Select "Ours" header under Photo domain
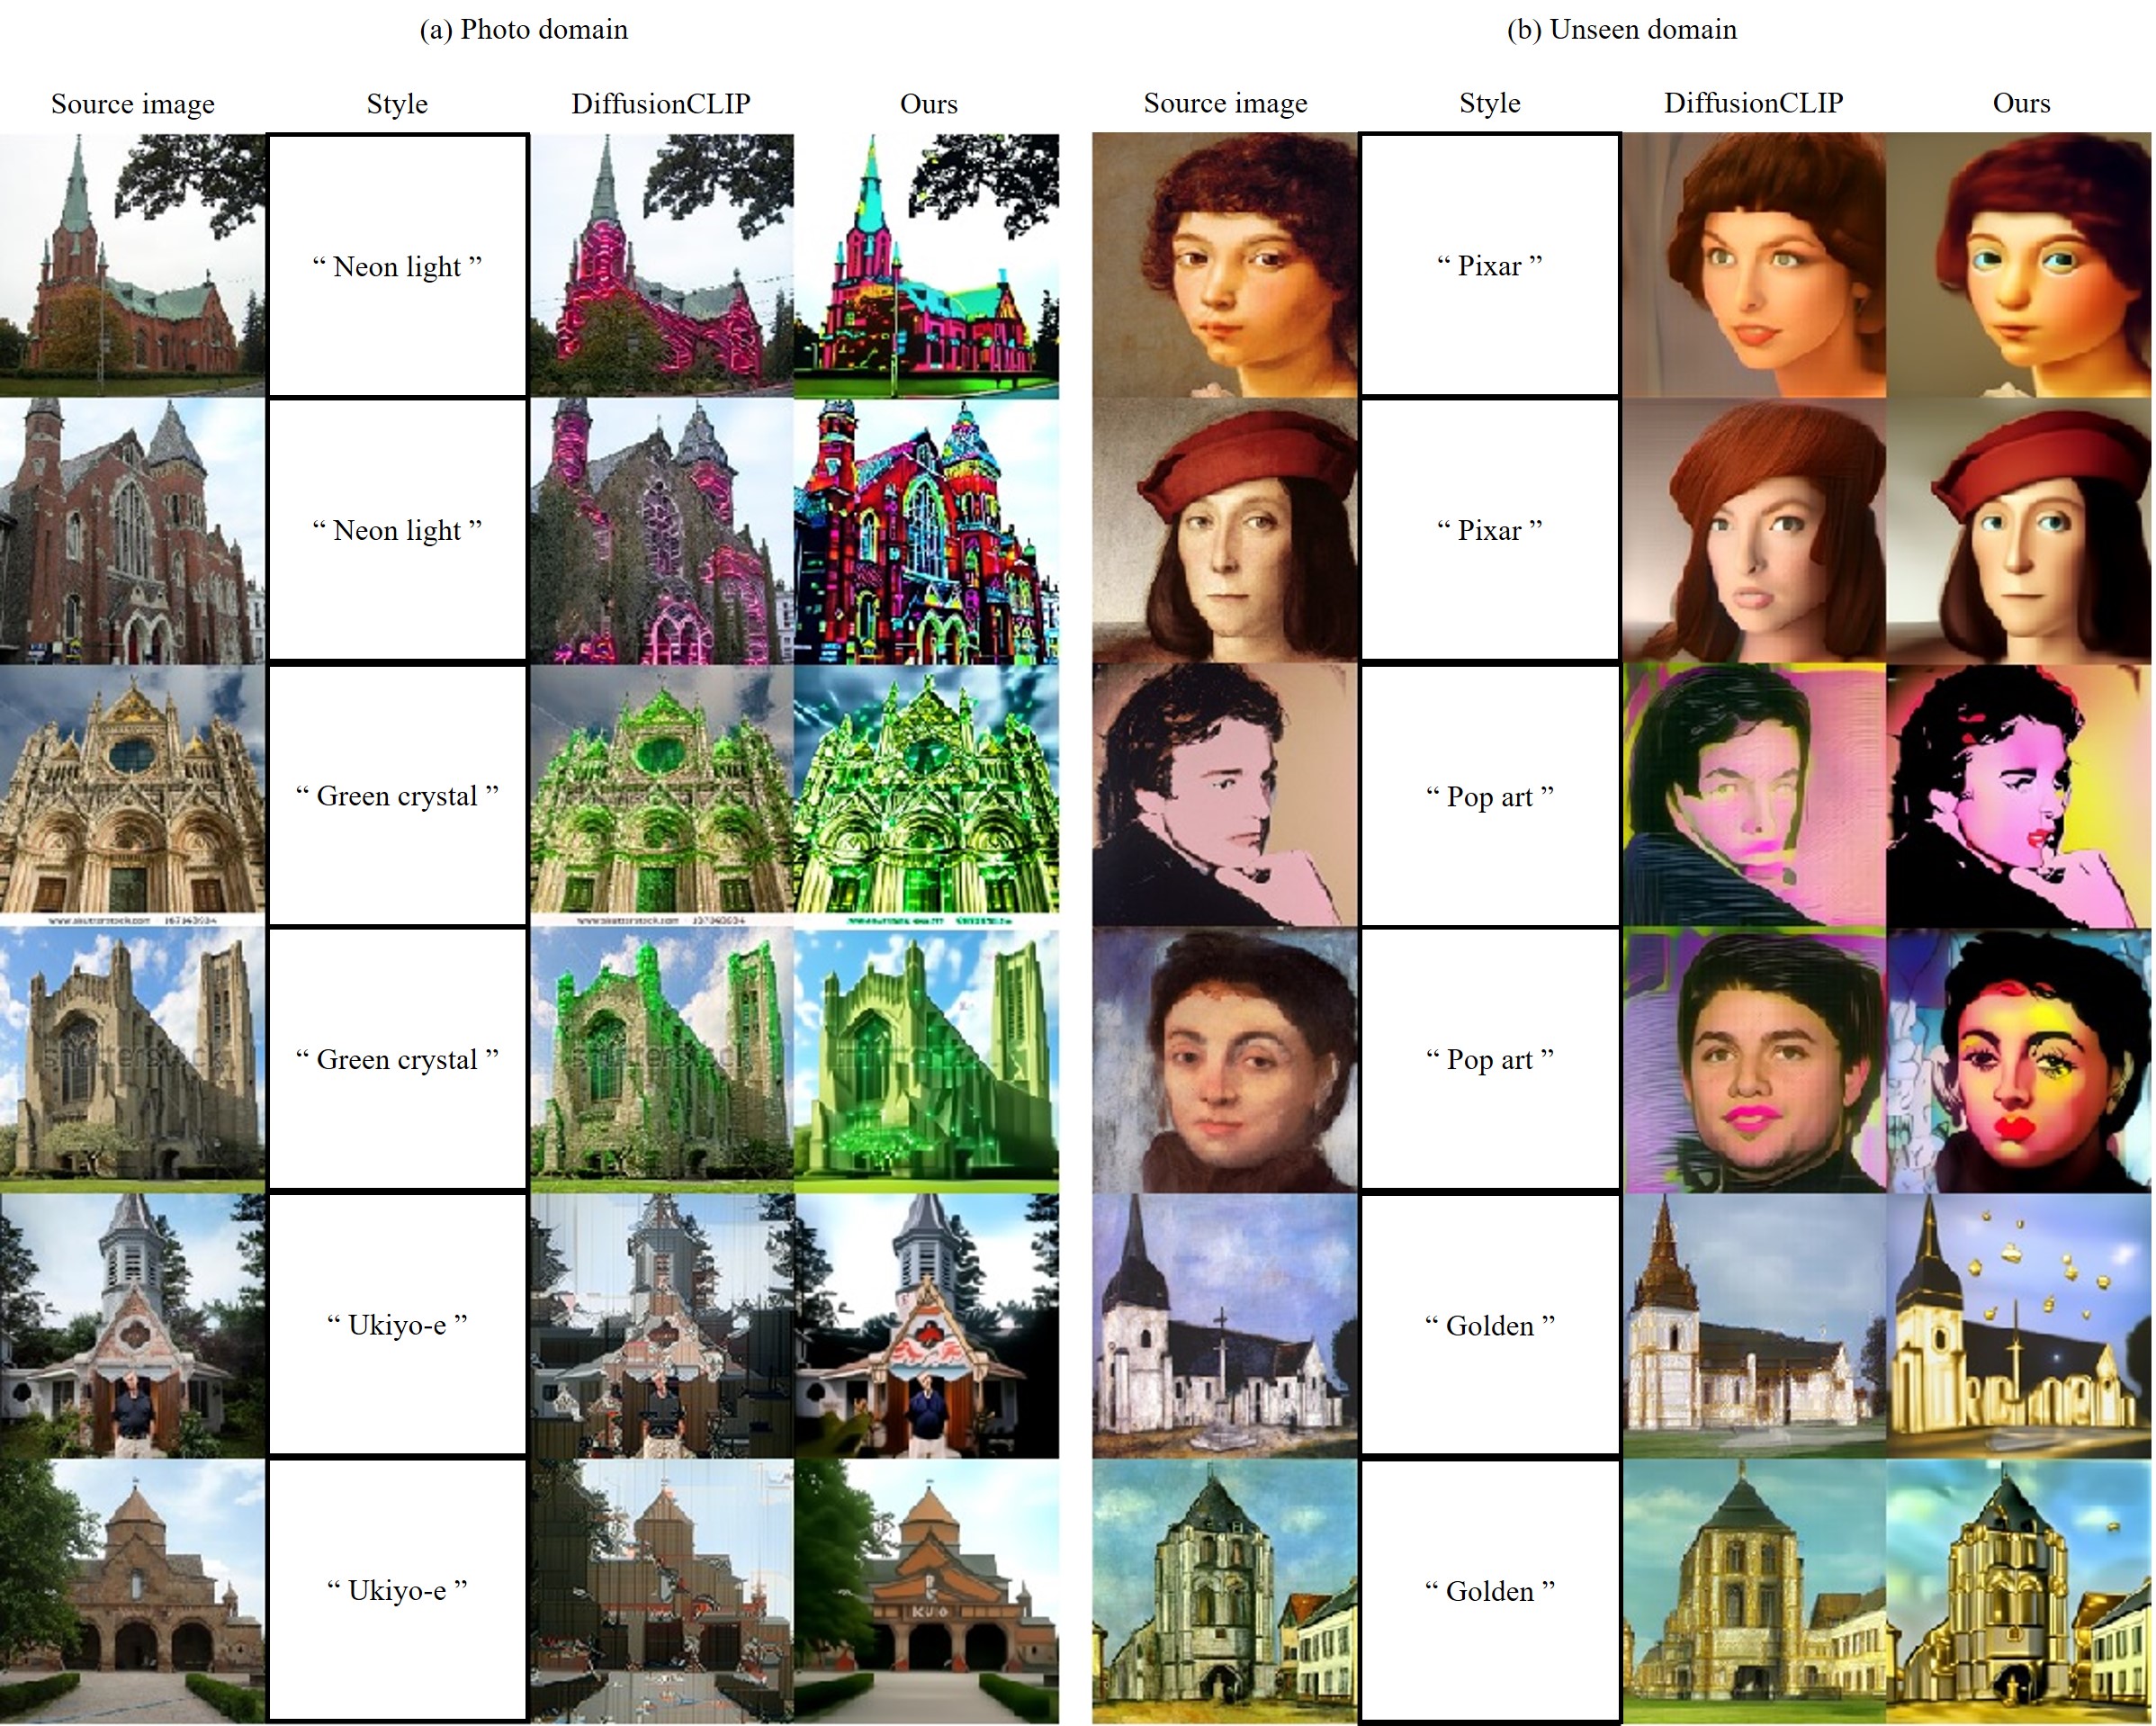The width and height of the screenshot is (2156, 1726). [x=928, y=104]
